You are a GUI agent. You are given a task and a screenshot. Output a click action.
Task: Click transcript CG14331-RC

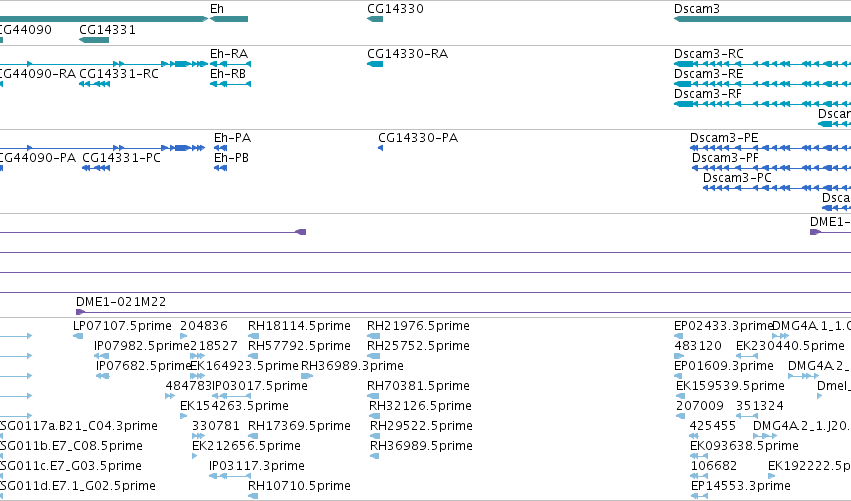coord(94,84)
